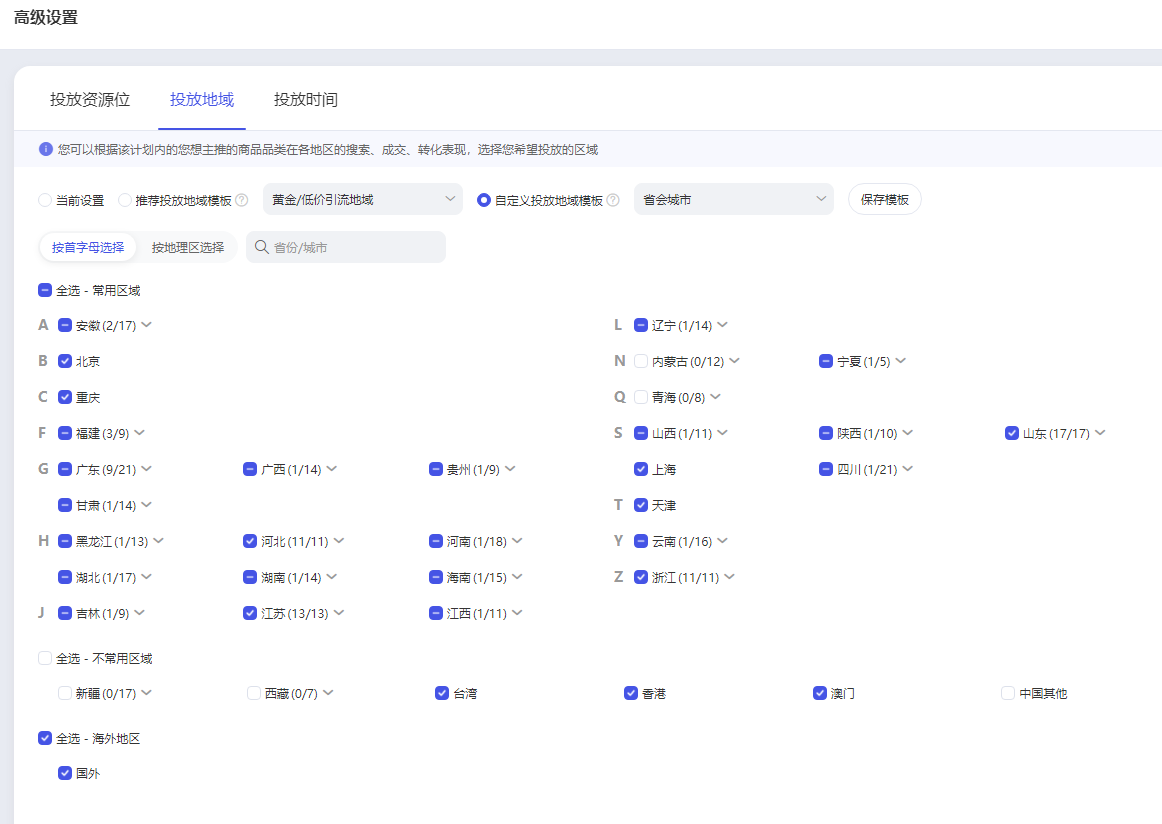Click help icon beside 推荐投放地域模板
This screenshot has height=824, width=1162.
coord(241,200)
